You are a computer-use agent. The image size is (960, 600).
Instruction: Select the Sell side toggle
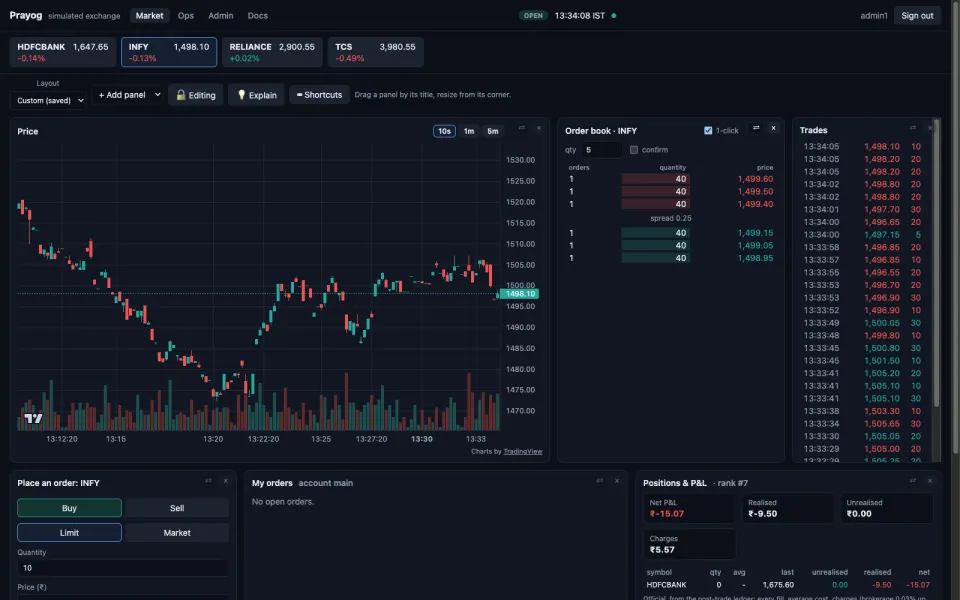point(177,508)
